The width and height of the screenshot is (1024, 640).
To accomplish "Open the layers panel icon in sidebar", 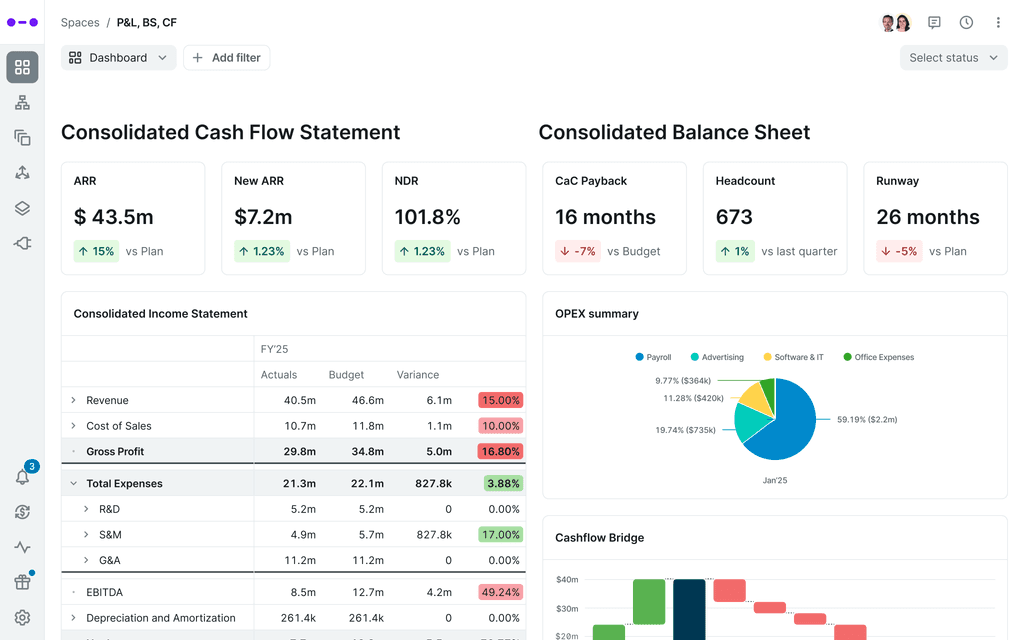I will coord(22,208).
